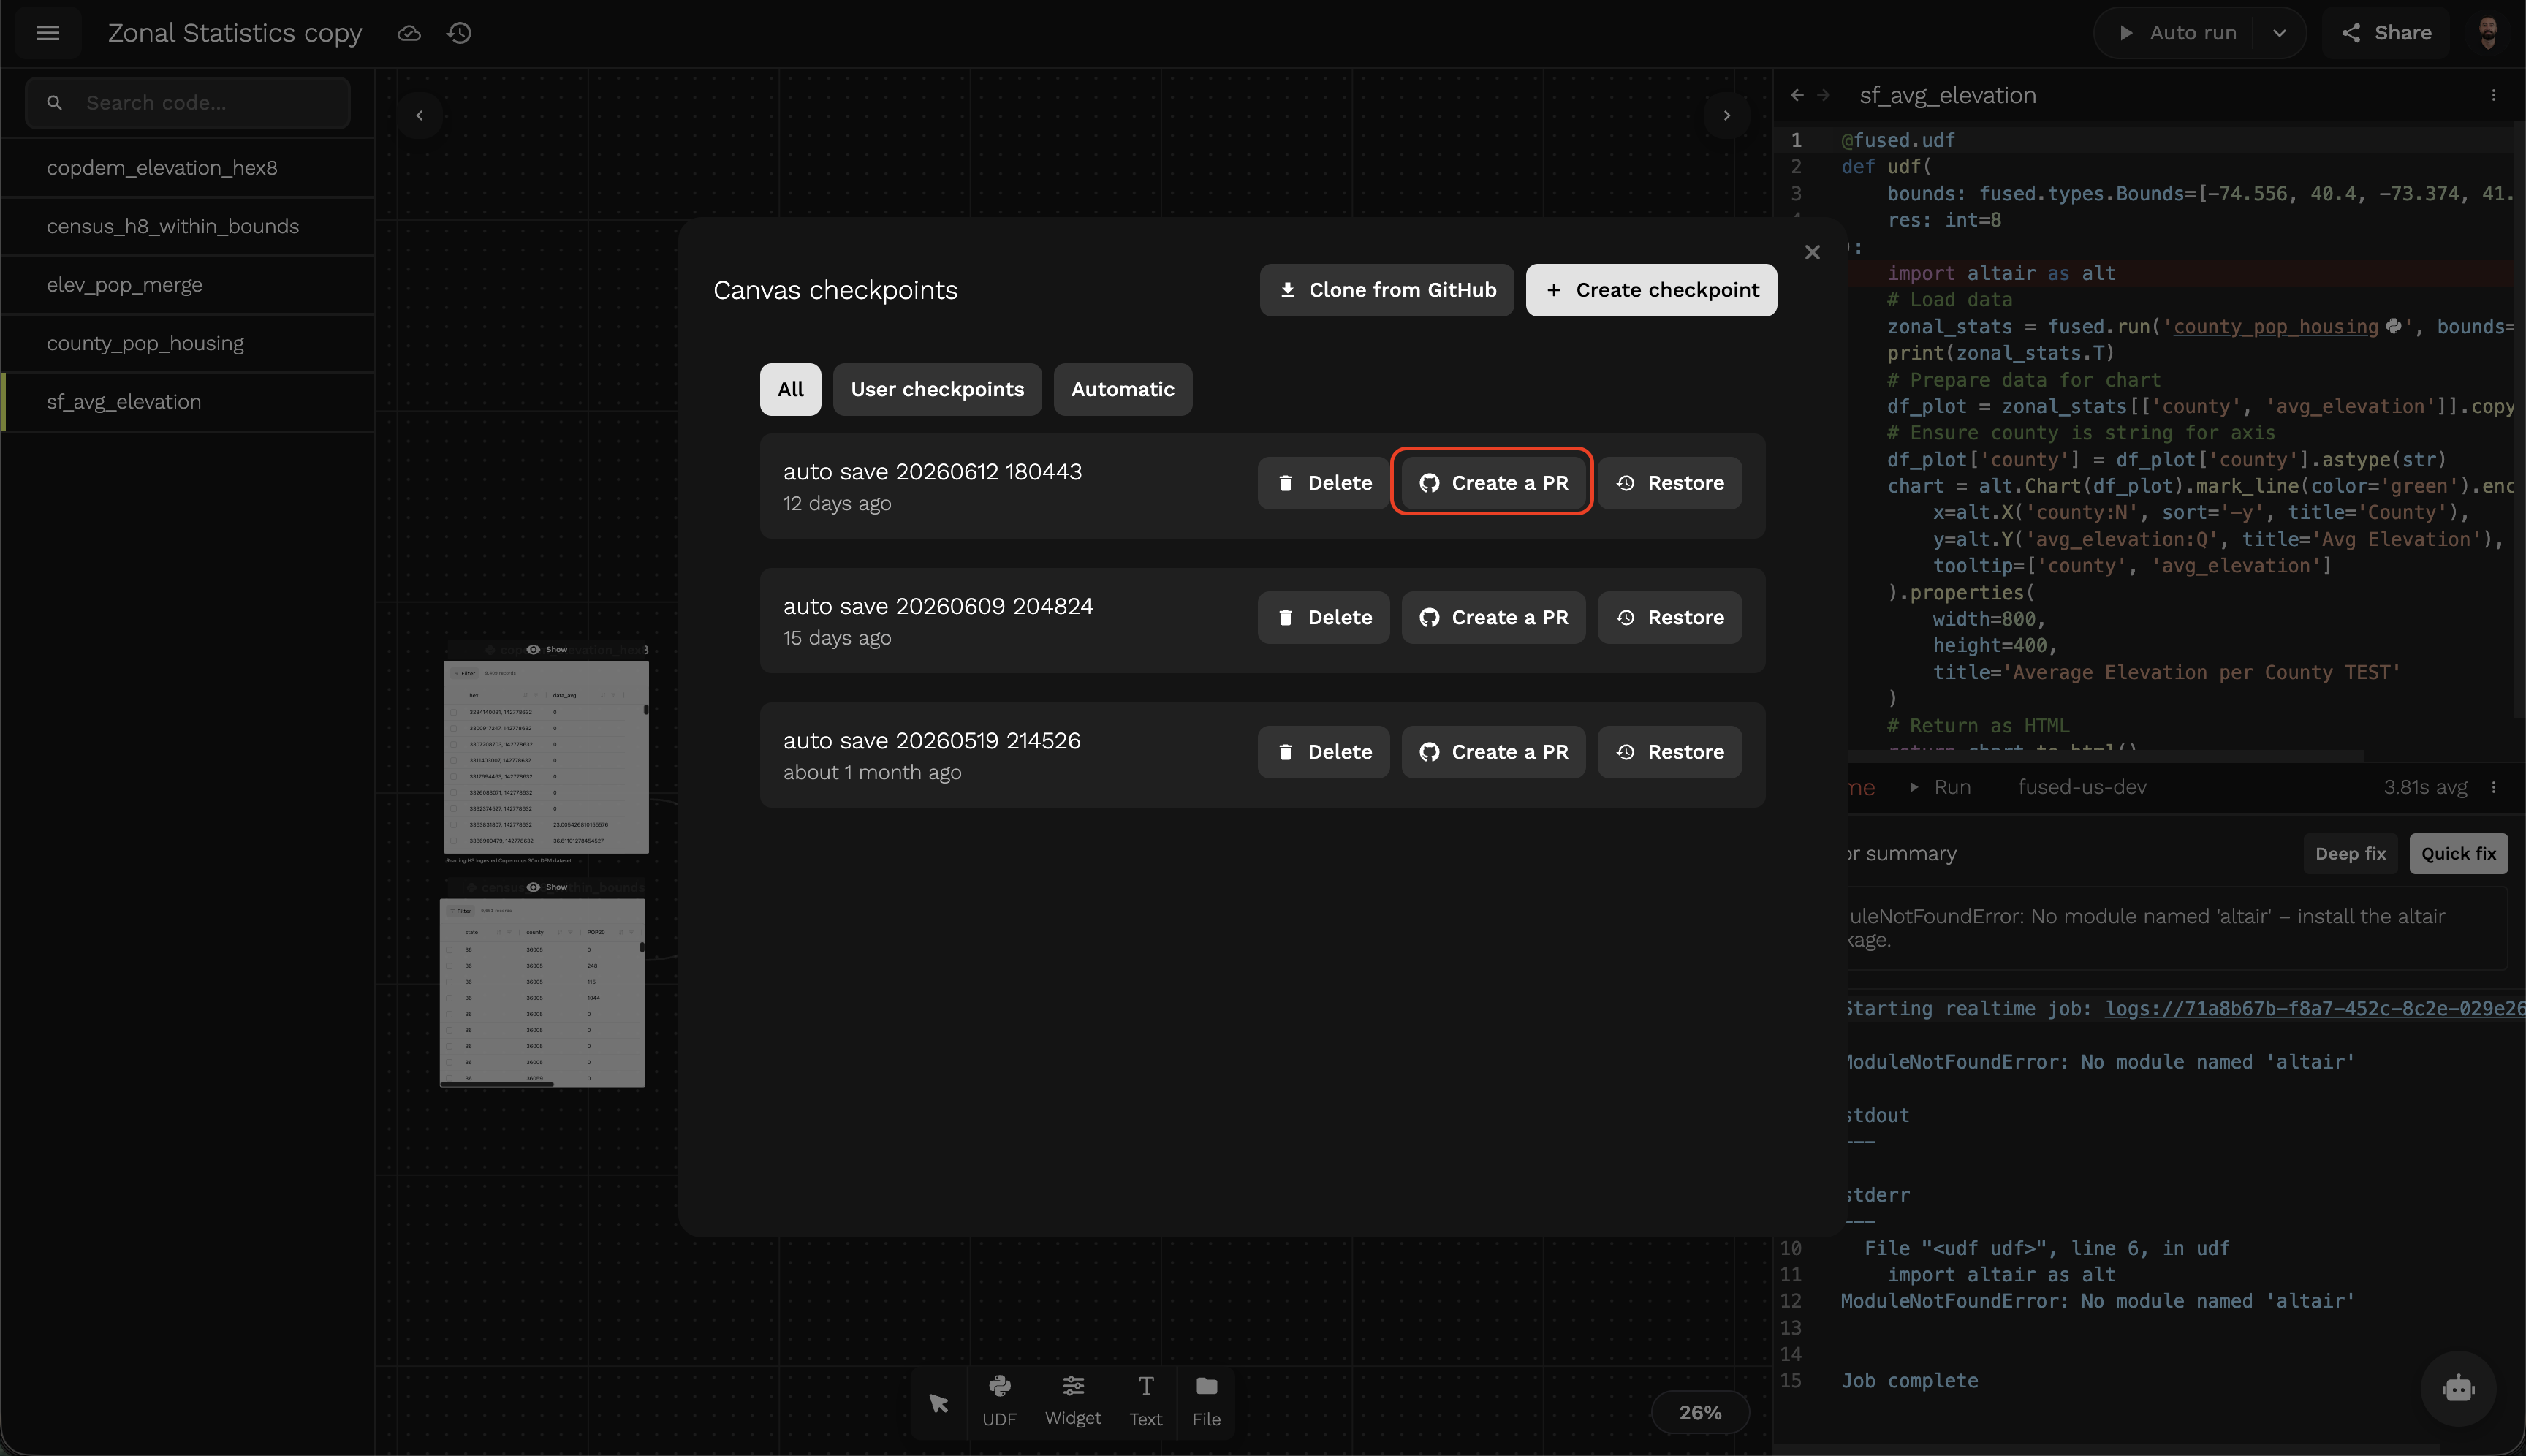Restore auto save 20260612 180443

pos(1669,483)
